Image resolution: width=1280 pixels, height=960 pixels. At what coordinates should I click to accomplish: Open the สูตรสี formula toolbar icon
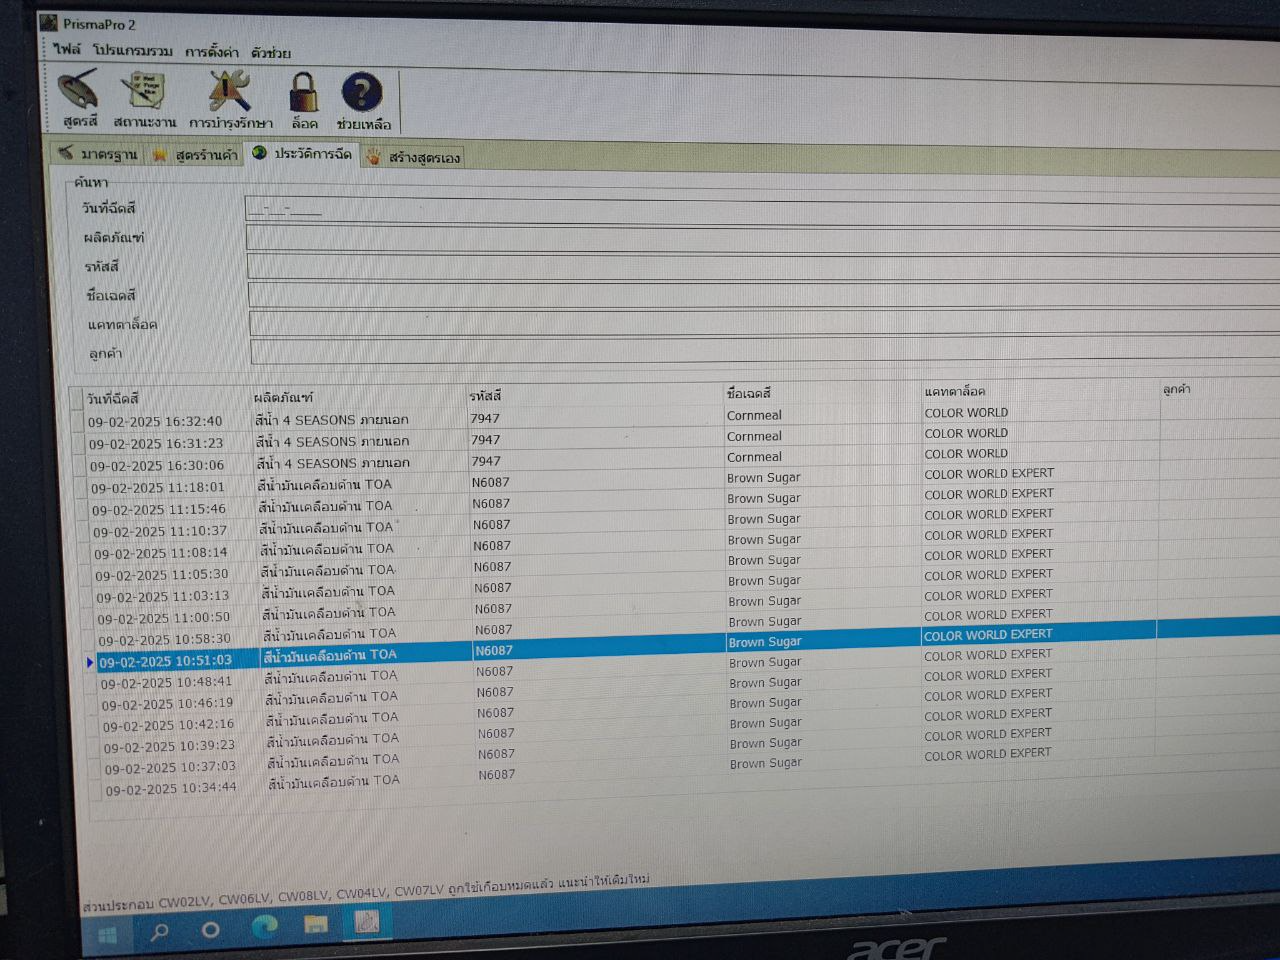pos(79,99)
